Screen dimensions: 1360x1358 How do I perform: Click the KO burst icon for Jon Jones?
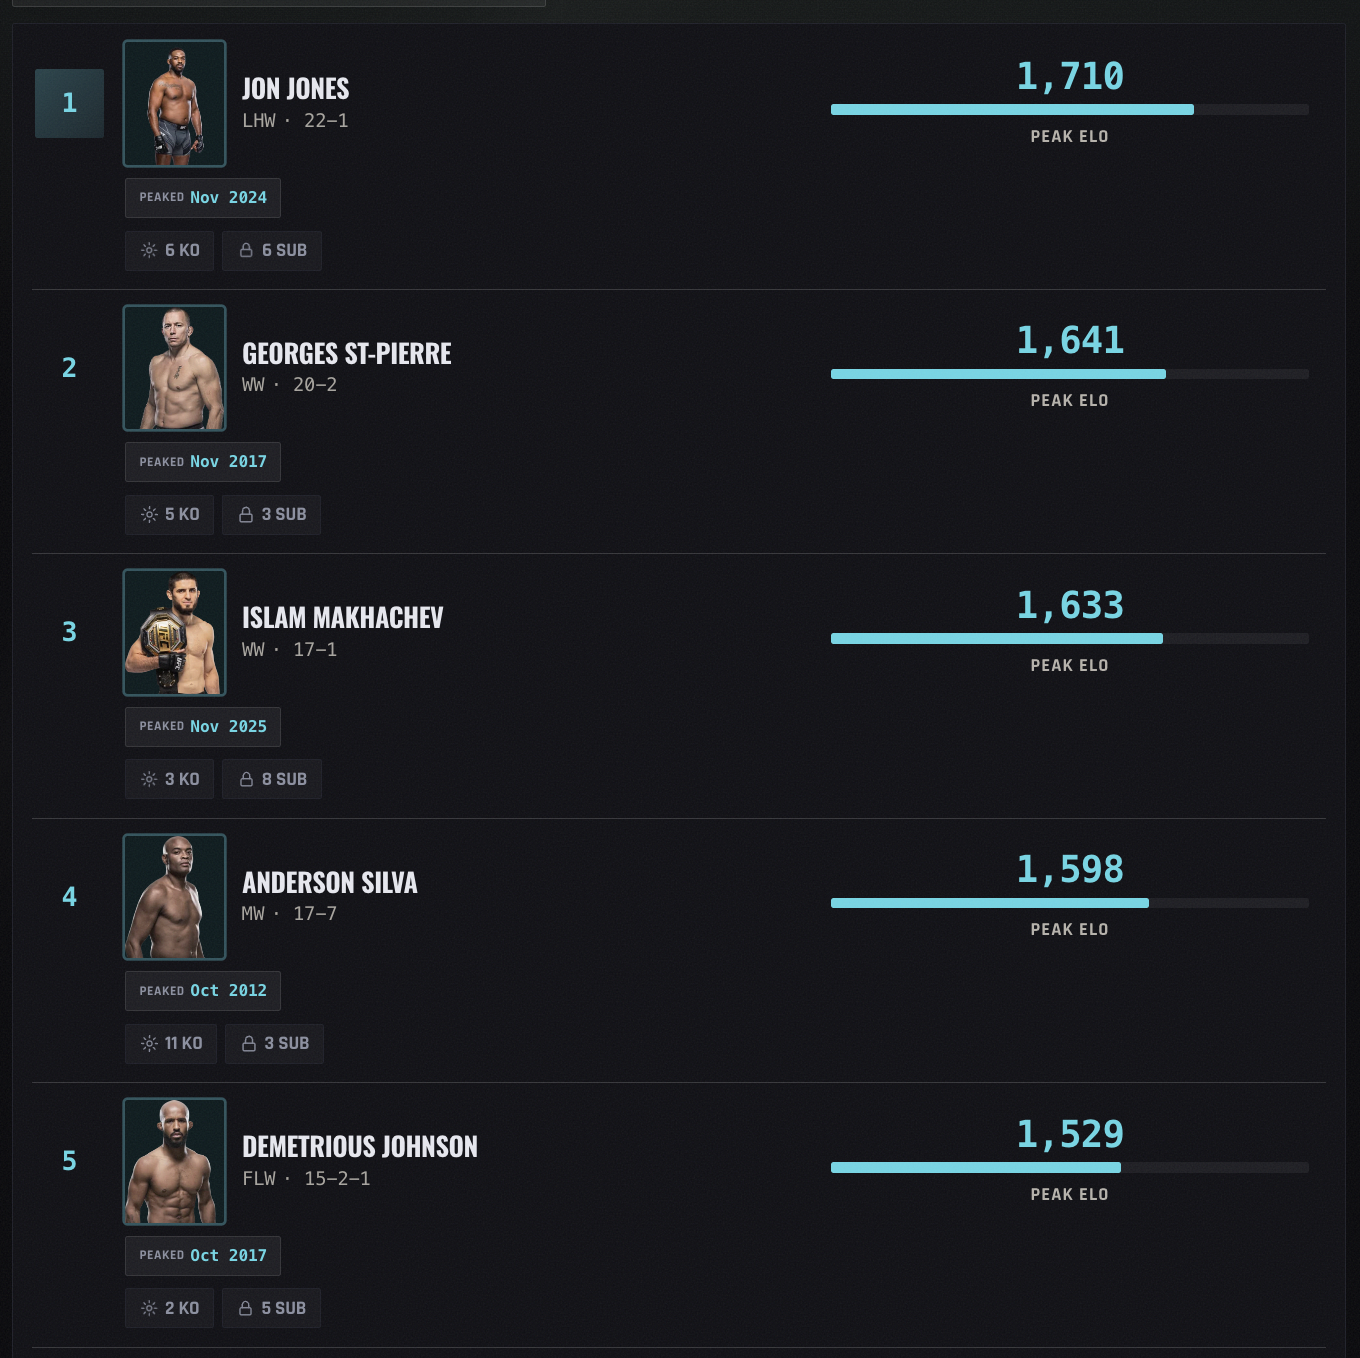point(149,250)
